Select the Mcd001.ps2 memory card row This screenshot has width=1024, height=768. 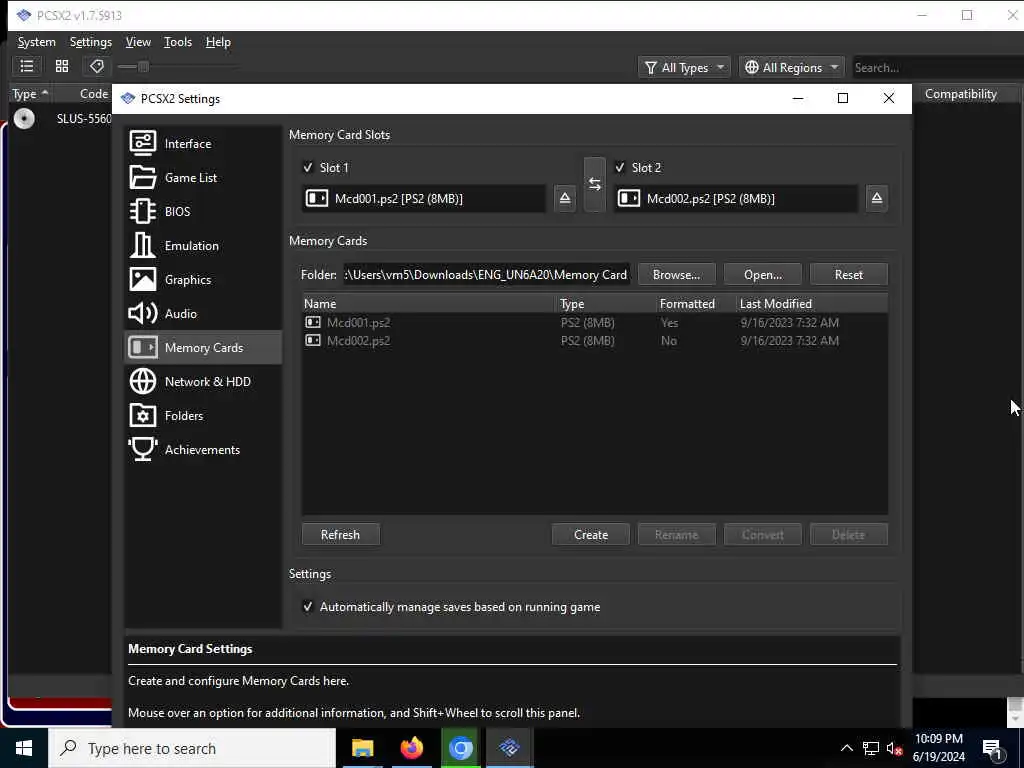[594, 322]
